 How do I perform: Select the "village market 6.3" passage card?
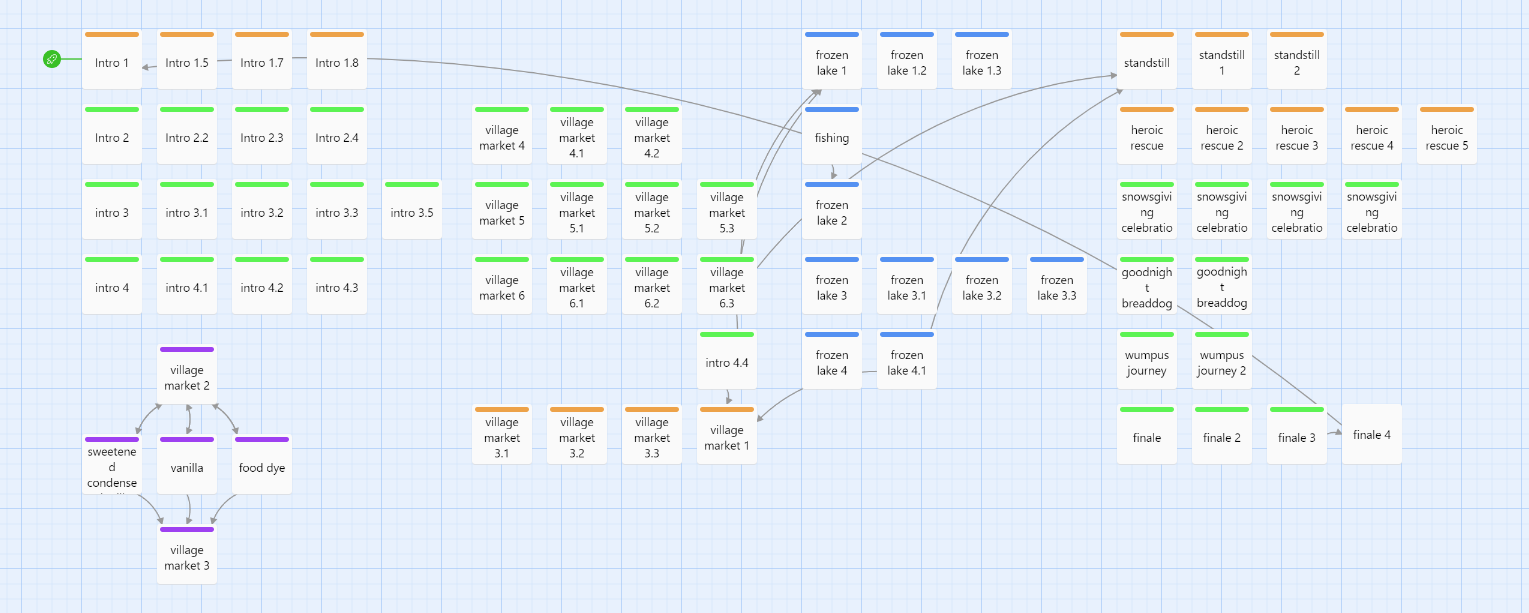pos(727,285)
